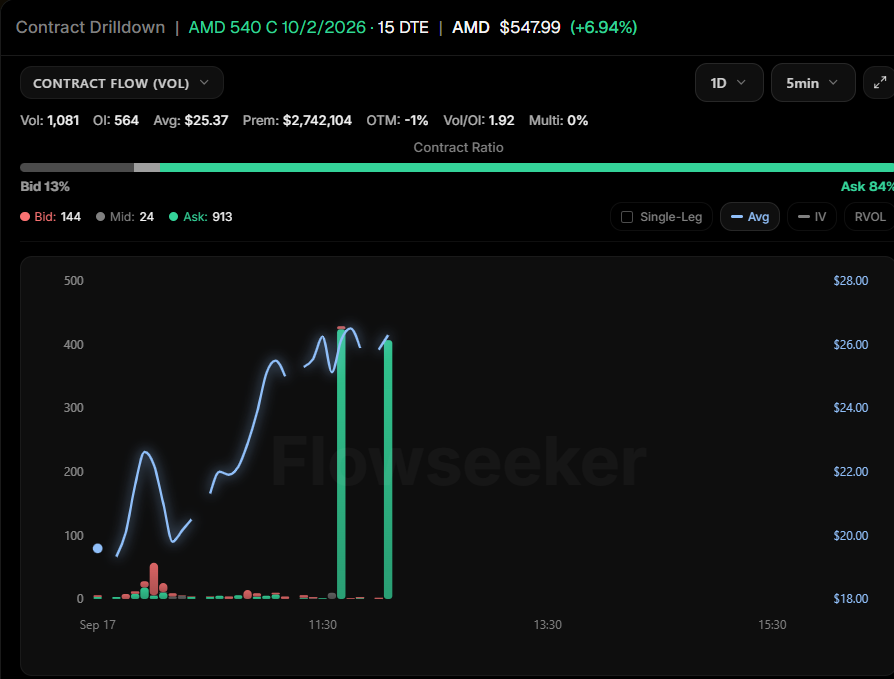Toggle the Avg line overlay

[x=750, y=217]
